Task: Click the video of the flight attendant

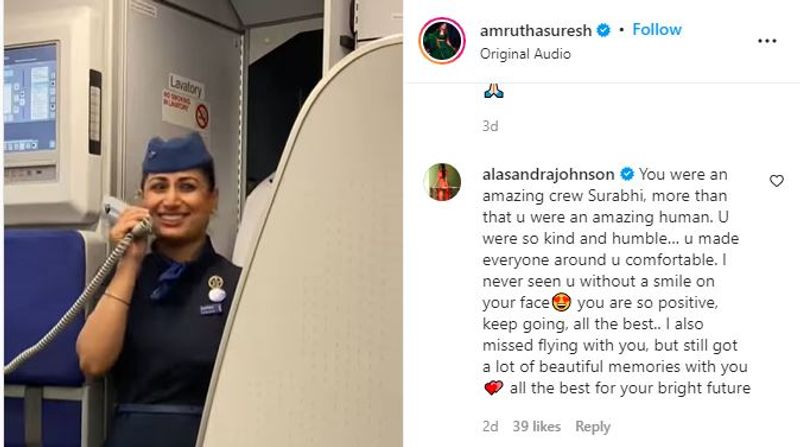Action: 203,224
